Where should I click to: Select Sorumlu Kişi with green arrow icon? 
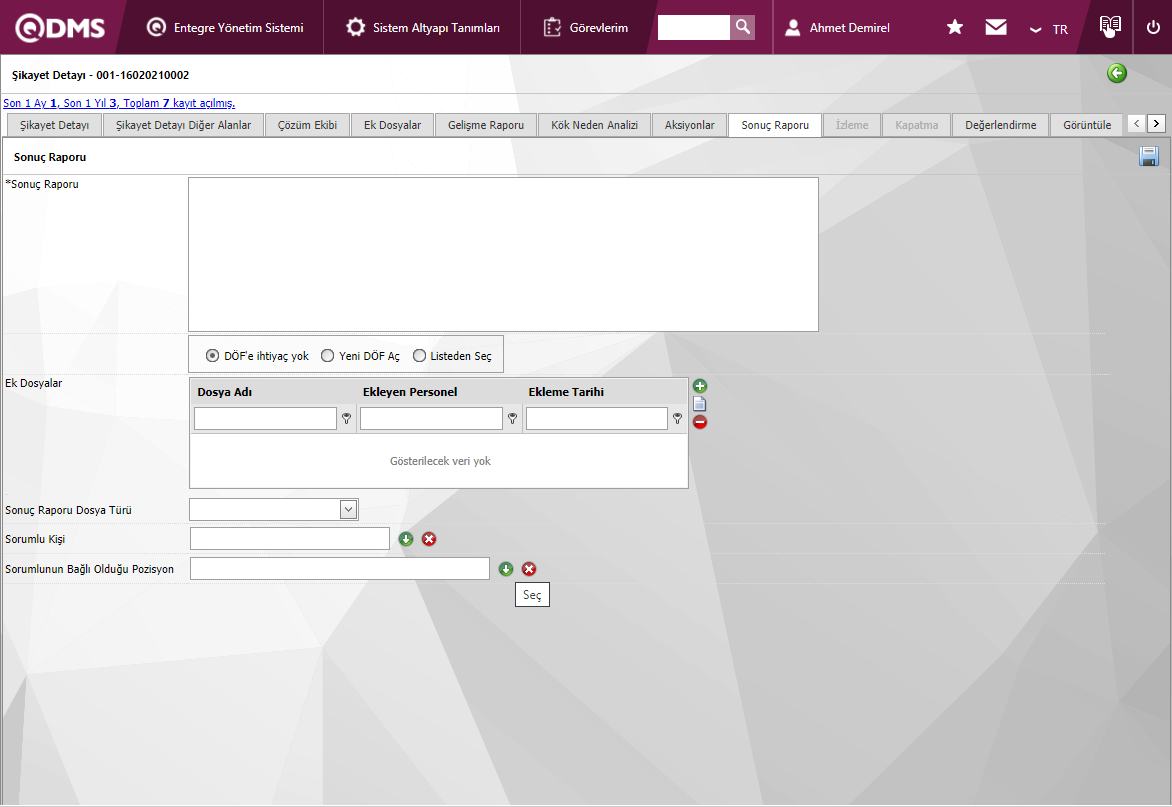coord(406,539)
